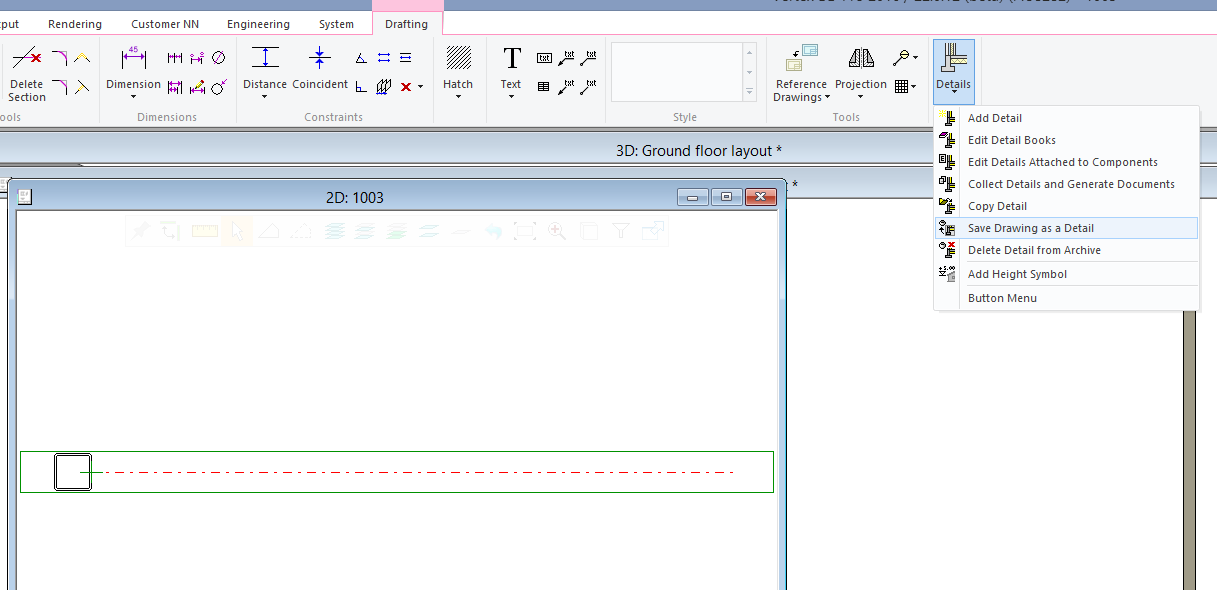Expand the Dimension dropdown arrow

click(x=133, y=97)
